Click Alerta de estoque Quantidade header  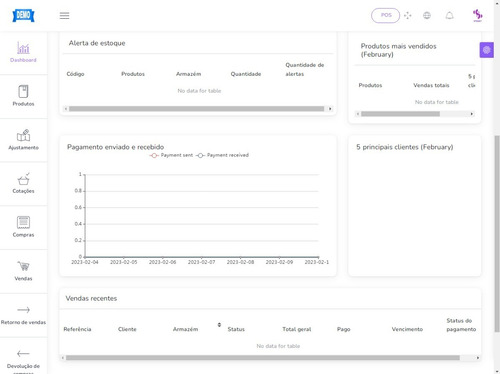pos(246,74)
